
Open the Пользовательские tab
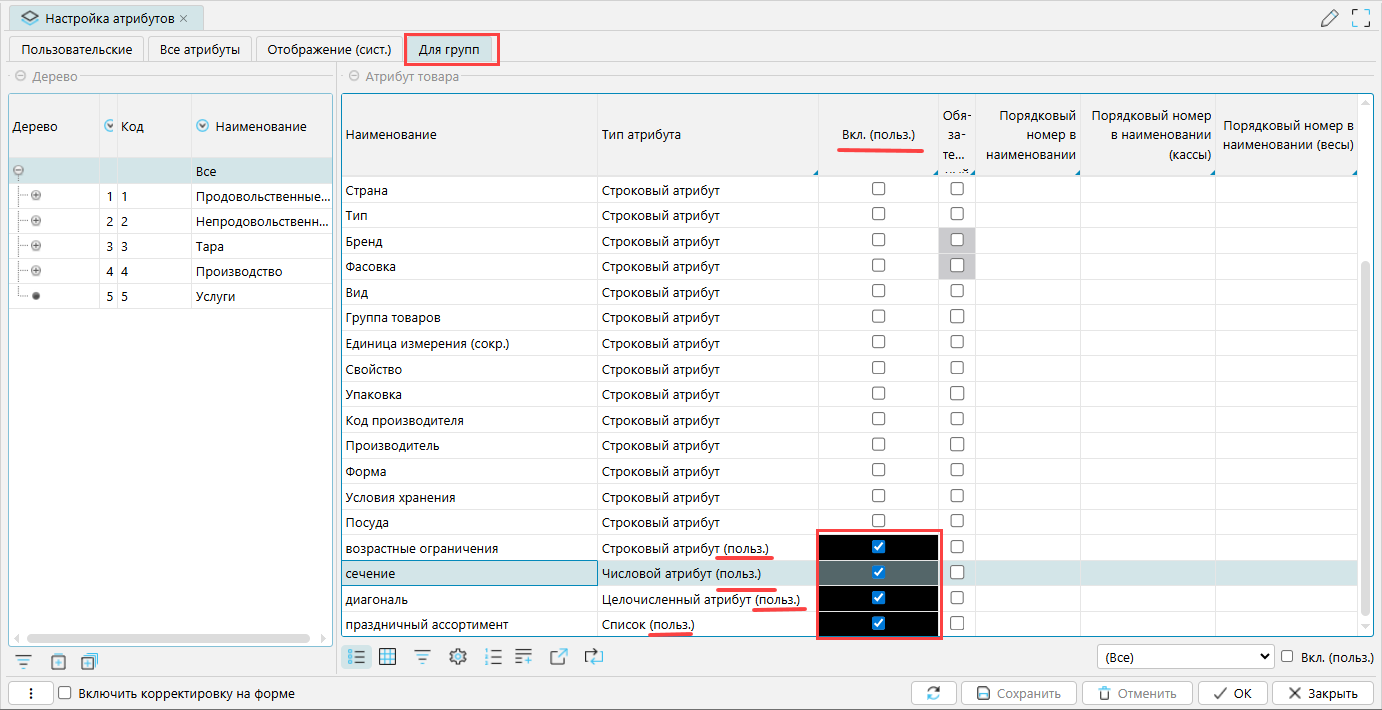pos(77,50)
